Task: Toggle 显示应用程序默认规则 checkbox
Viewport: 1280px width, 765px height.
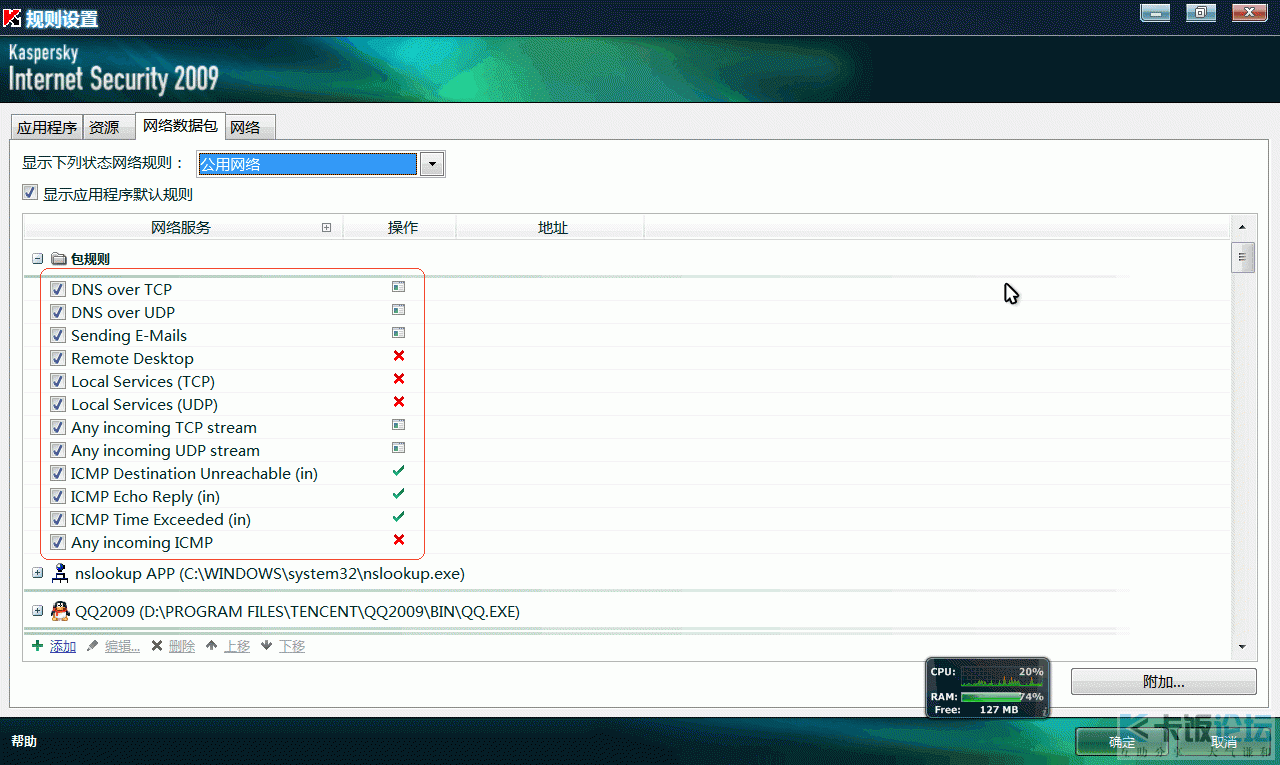Action: (30, 193)
